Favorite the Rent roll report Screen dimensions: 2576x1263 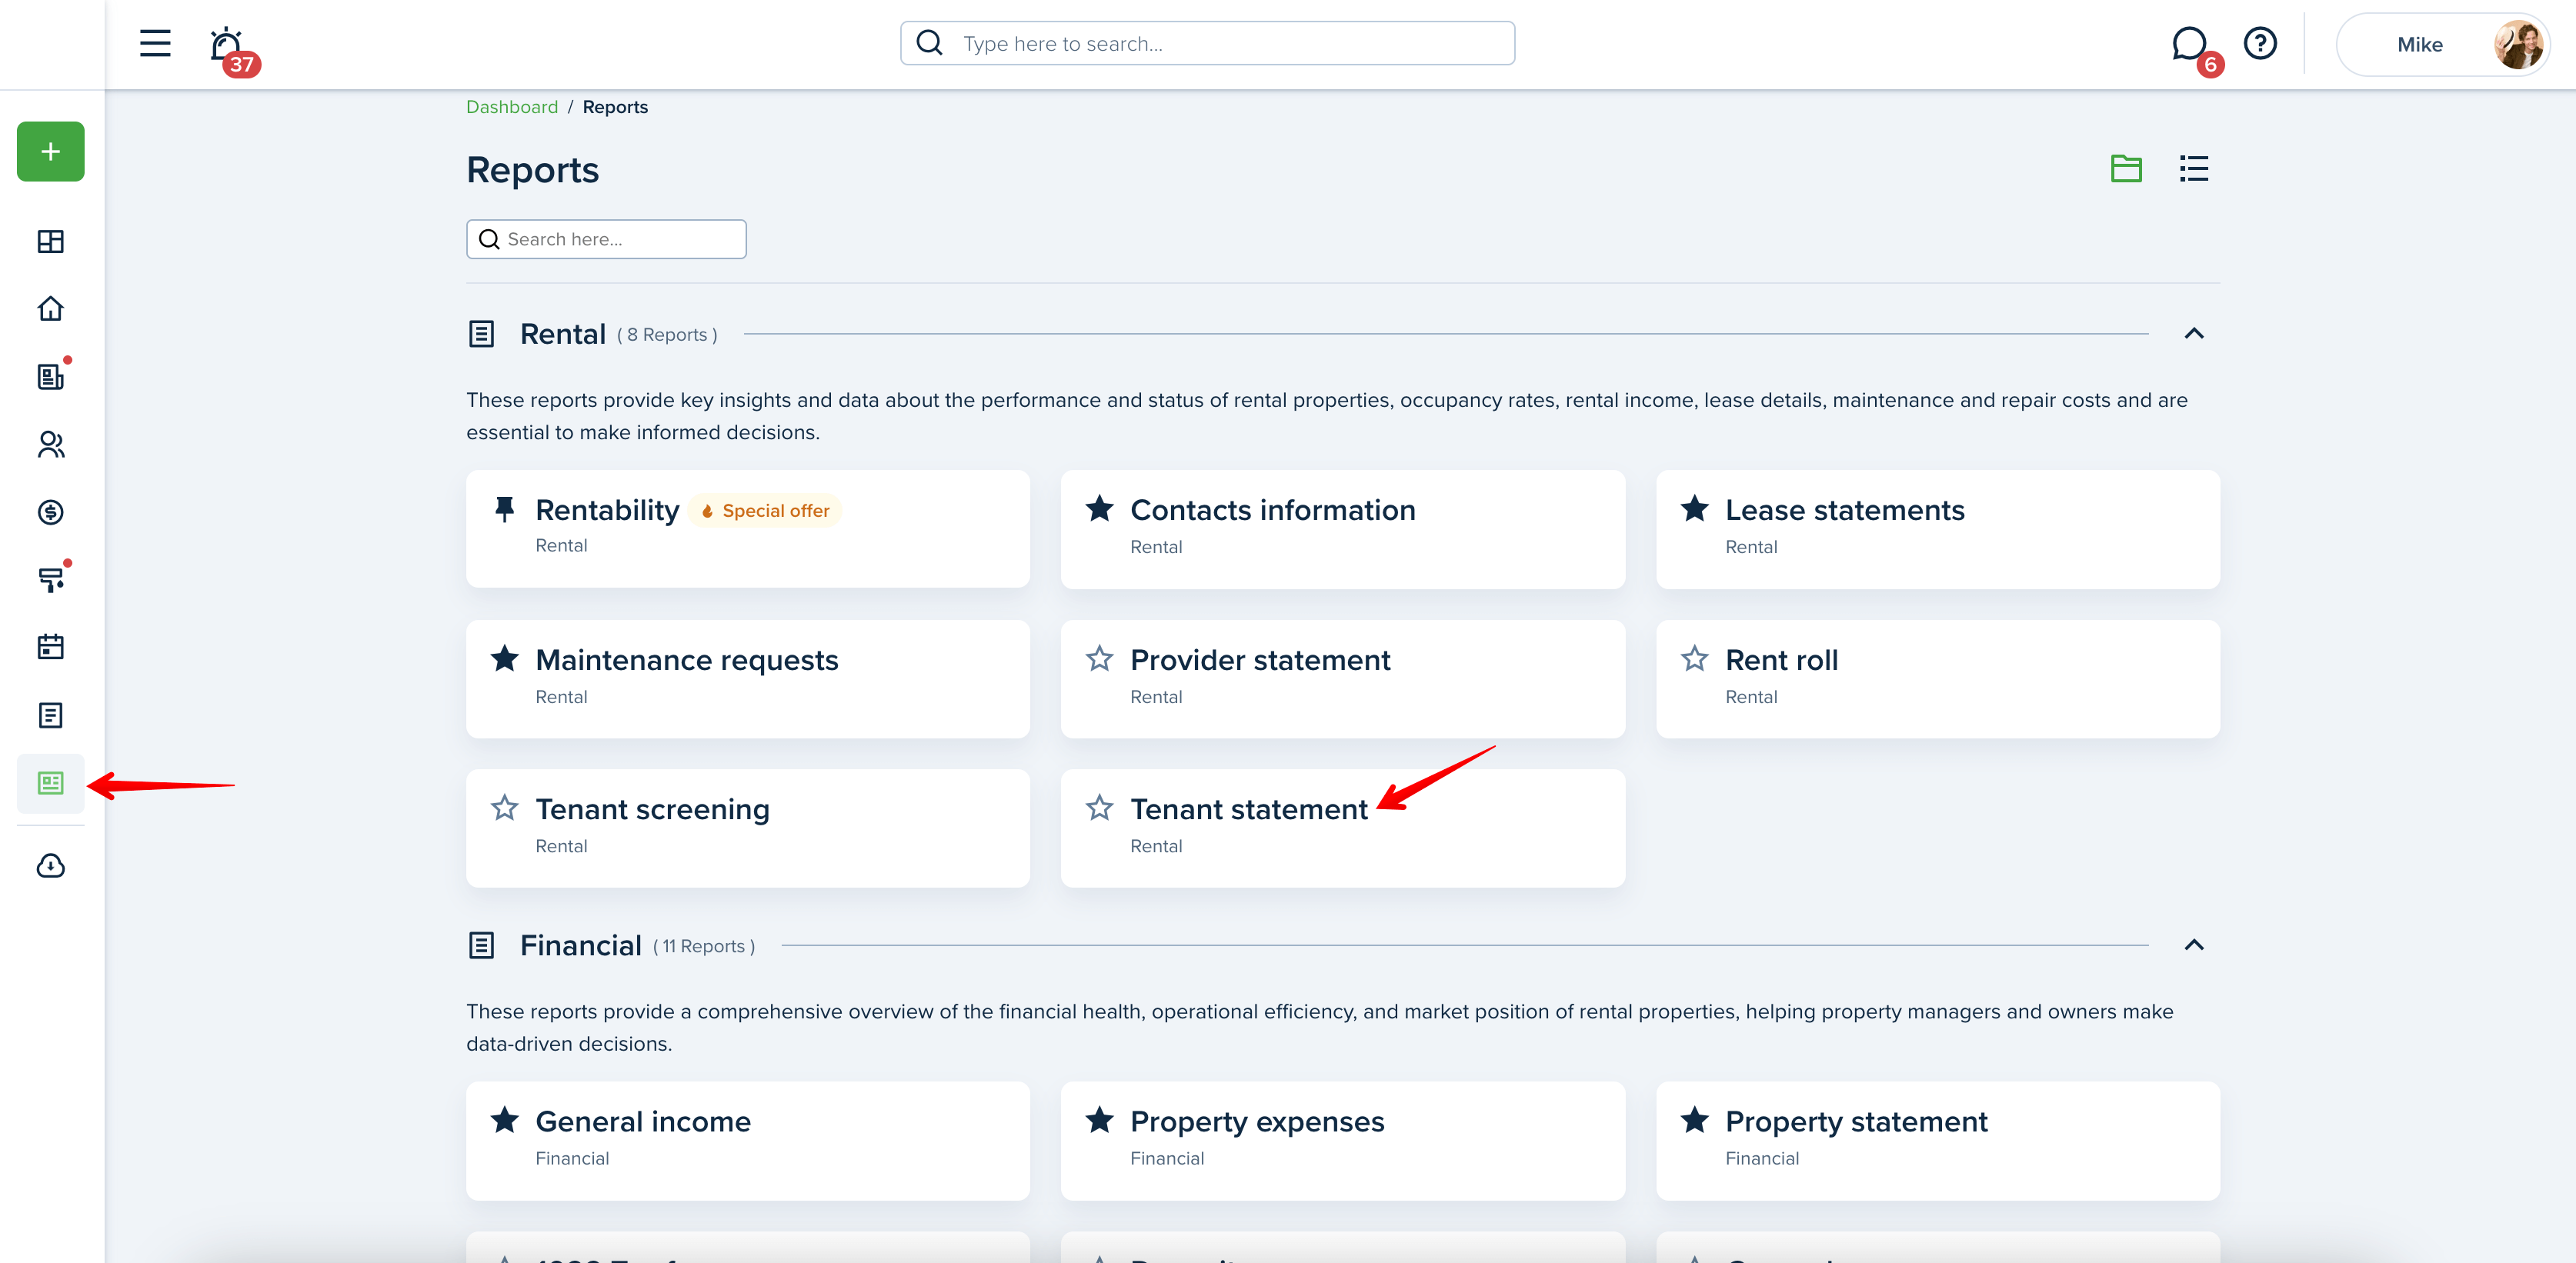1695,659
